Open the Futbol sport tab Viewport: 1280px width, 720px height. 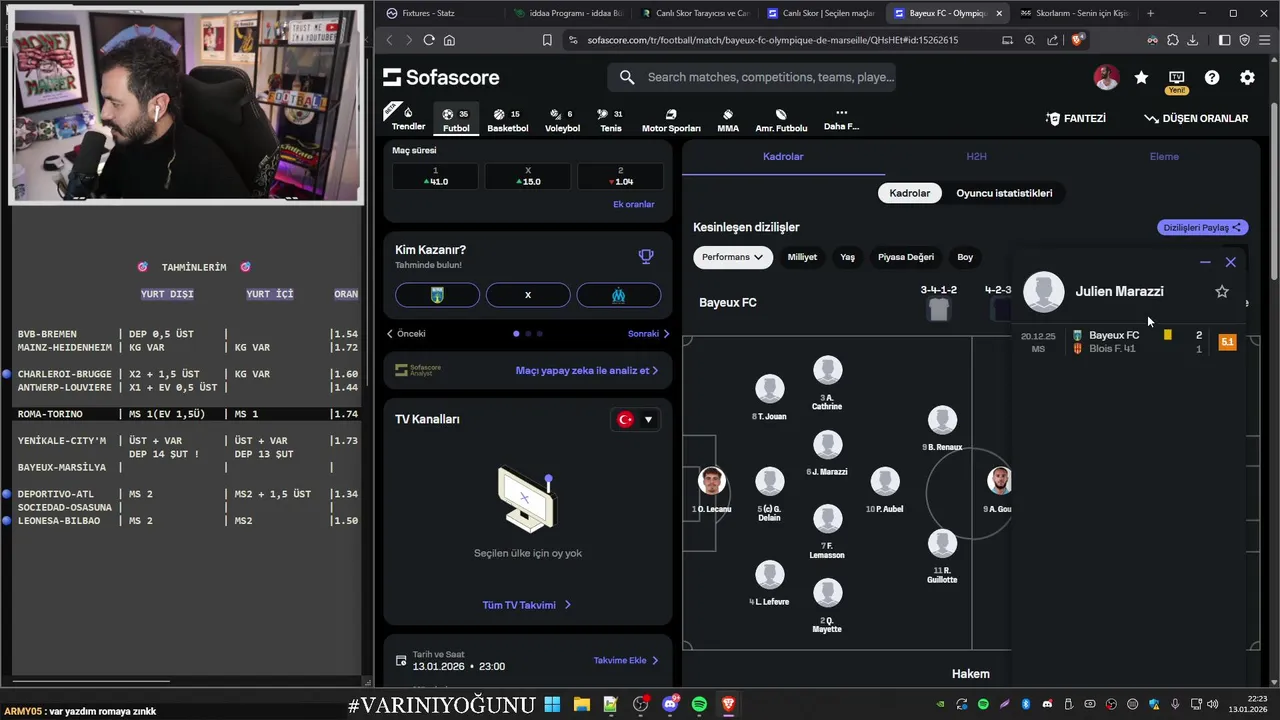456,120
